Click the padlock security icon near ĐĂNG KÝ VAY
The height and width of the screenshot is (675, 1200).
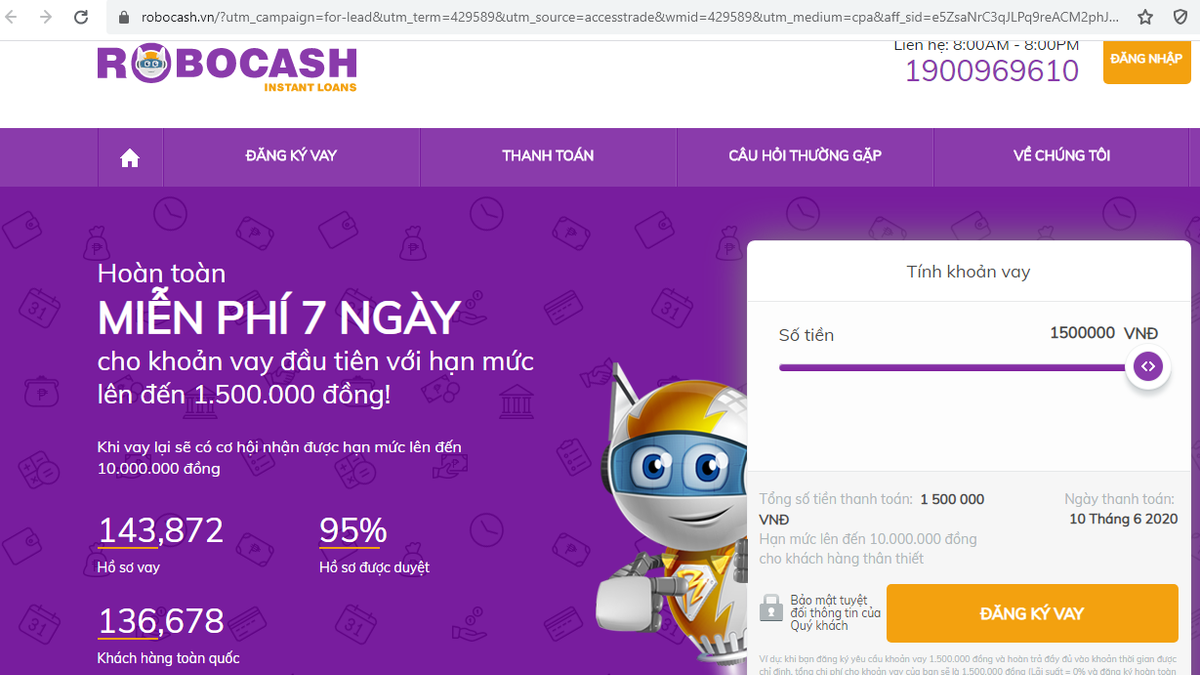pos(768,610)
